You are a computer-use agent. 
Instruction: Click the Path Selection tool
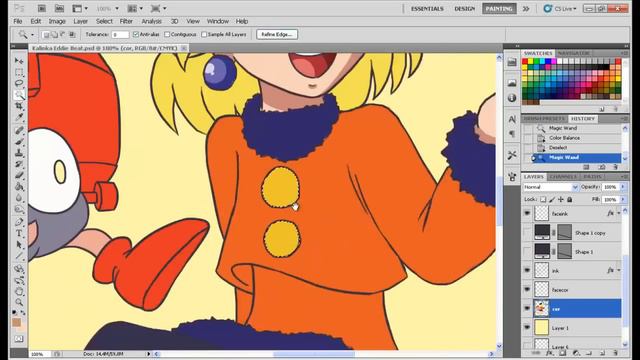[x=19, y=245]
